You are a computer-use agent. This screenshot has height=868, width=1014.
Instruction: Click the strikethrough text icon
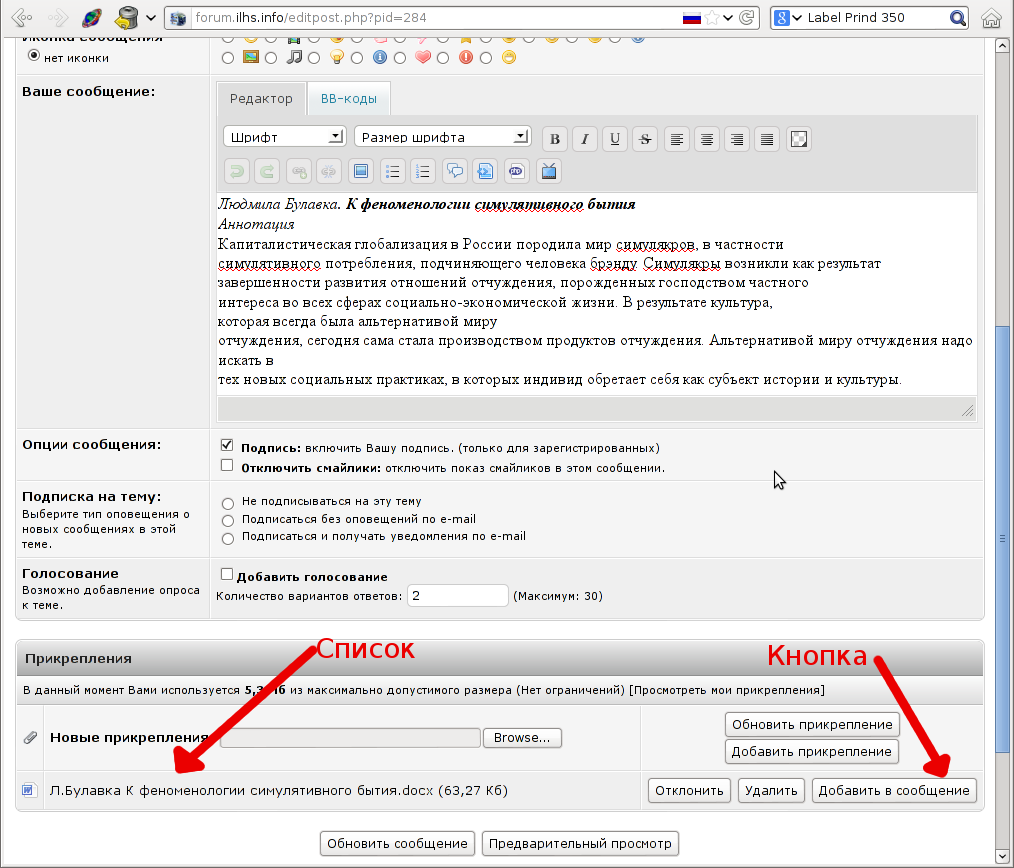(645, 139)
